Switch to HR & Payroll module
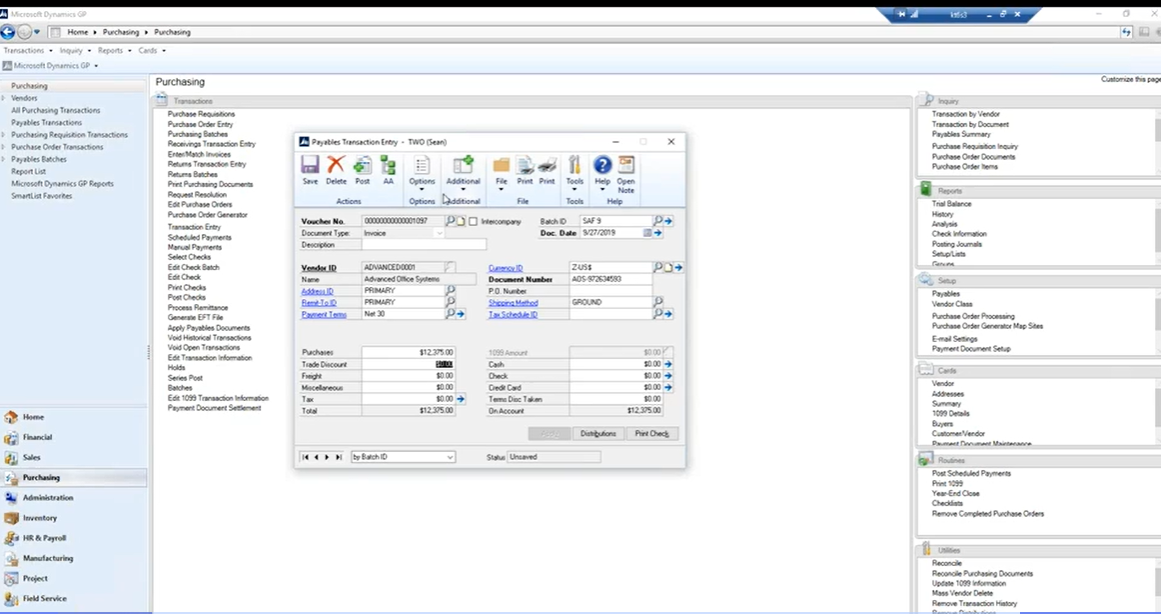Screen dimensions: 1161x614 point(44,538)
